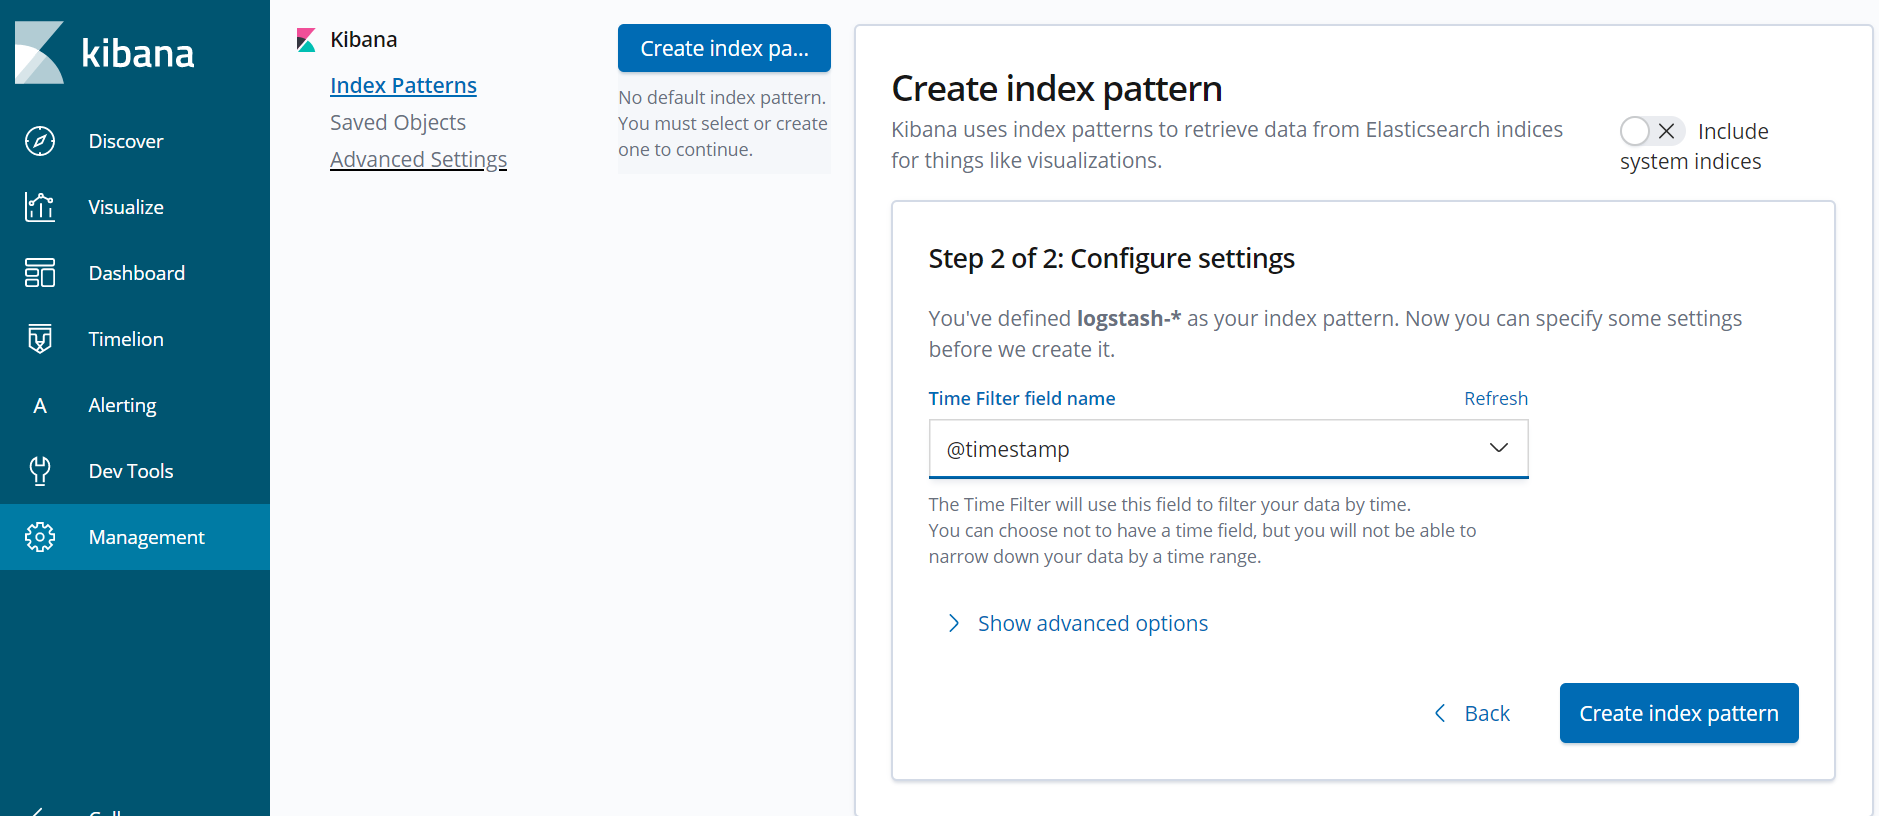Click the Timelion shield icon
This screenshot has width=1879, height=816.
[40, 339]
